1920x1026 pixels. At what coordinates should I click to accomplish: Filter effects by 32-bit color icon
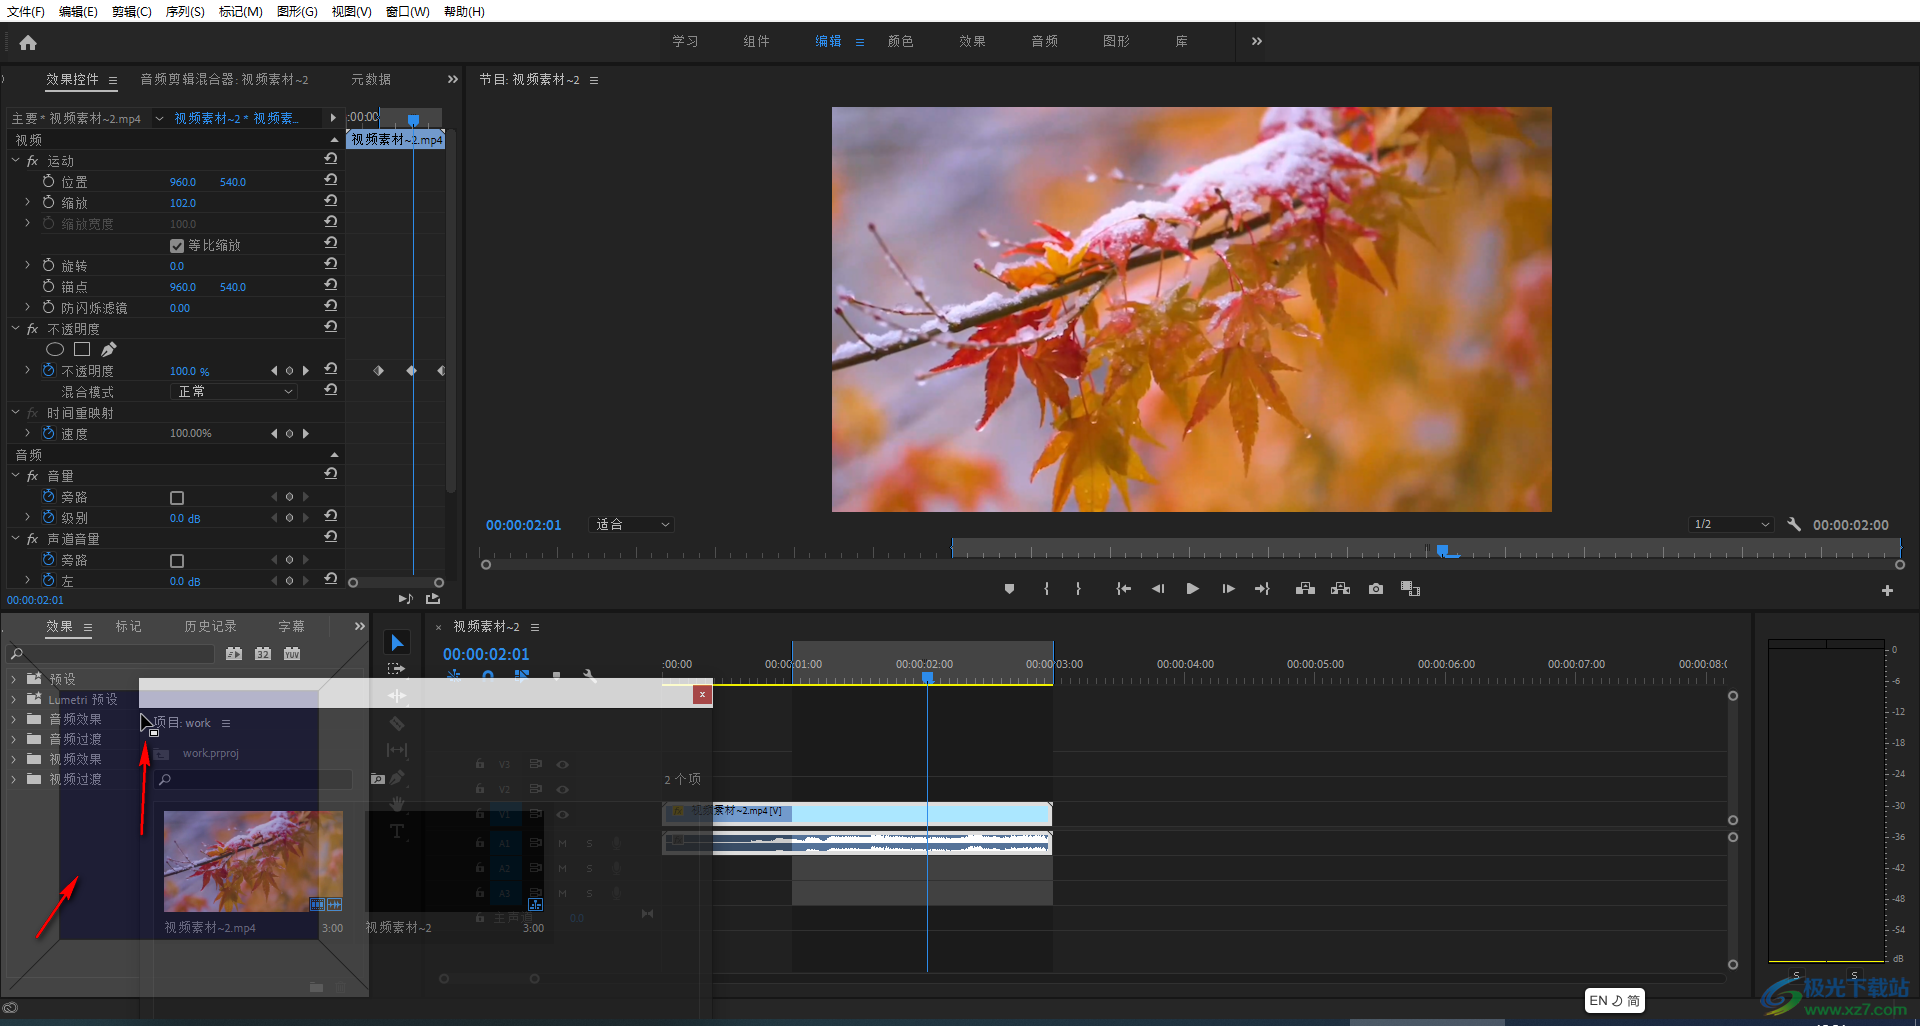tap(263, 653)
